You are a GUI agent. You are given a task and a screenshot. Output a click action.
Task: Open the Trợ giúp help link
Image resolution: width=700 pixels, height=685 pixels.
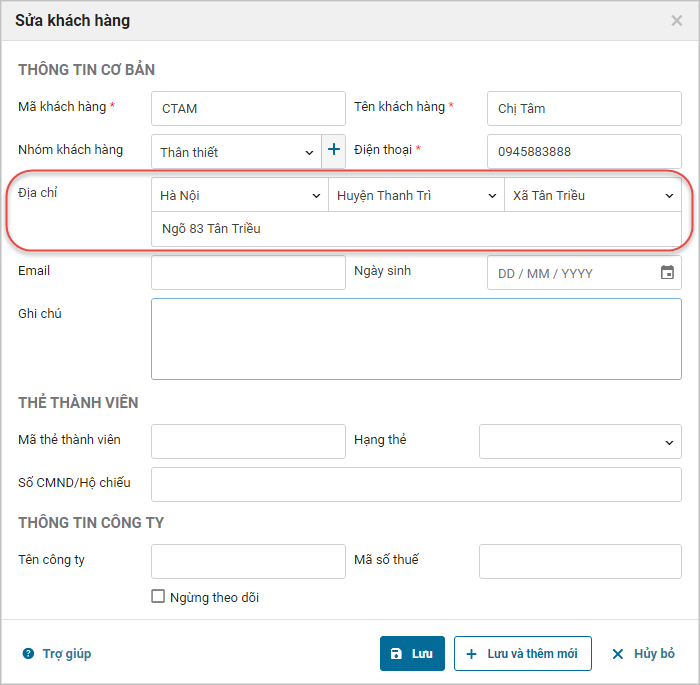pos(66,654)
